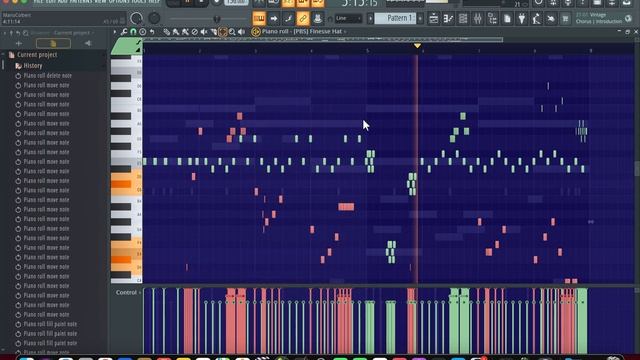640x360 pixels.
Task: Open the shopping cart content library
Action: (x=565, y=18)
